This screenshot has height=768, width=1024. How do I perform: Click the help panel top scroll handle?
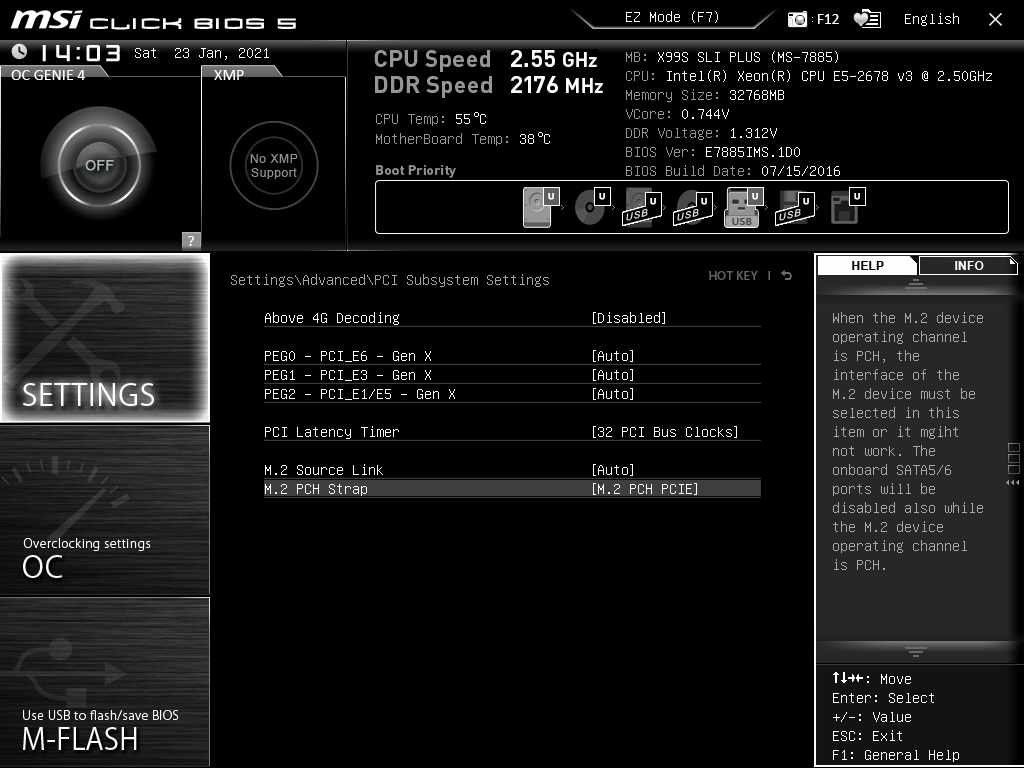click(x=916, y=284)
